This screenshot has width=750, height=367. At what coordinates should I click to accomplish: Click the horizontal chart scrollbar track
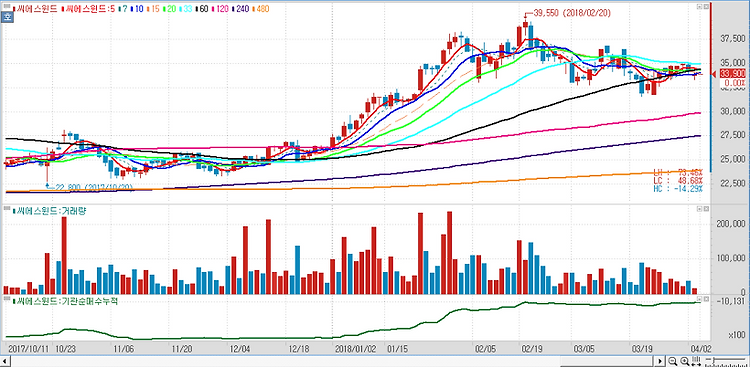click(x=332, y=361)
